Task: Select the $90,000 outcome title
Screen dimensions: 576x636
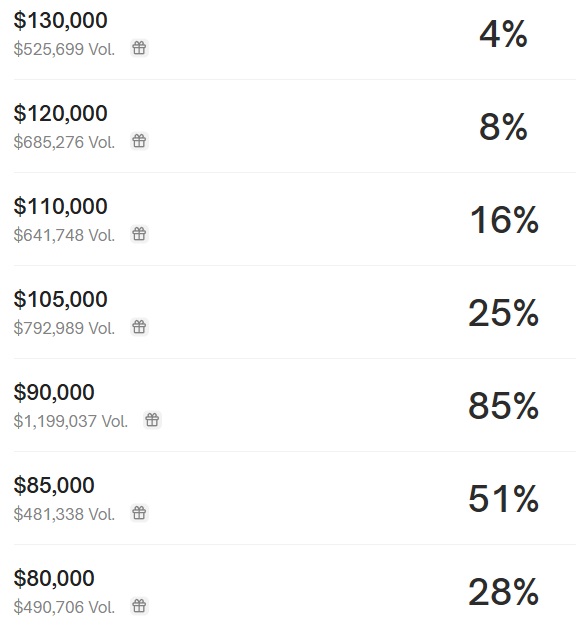Action: point(54,392)
